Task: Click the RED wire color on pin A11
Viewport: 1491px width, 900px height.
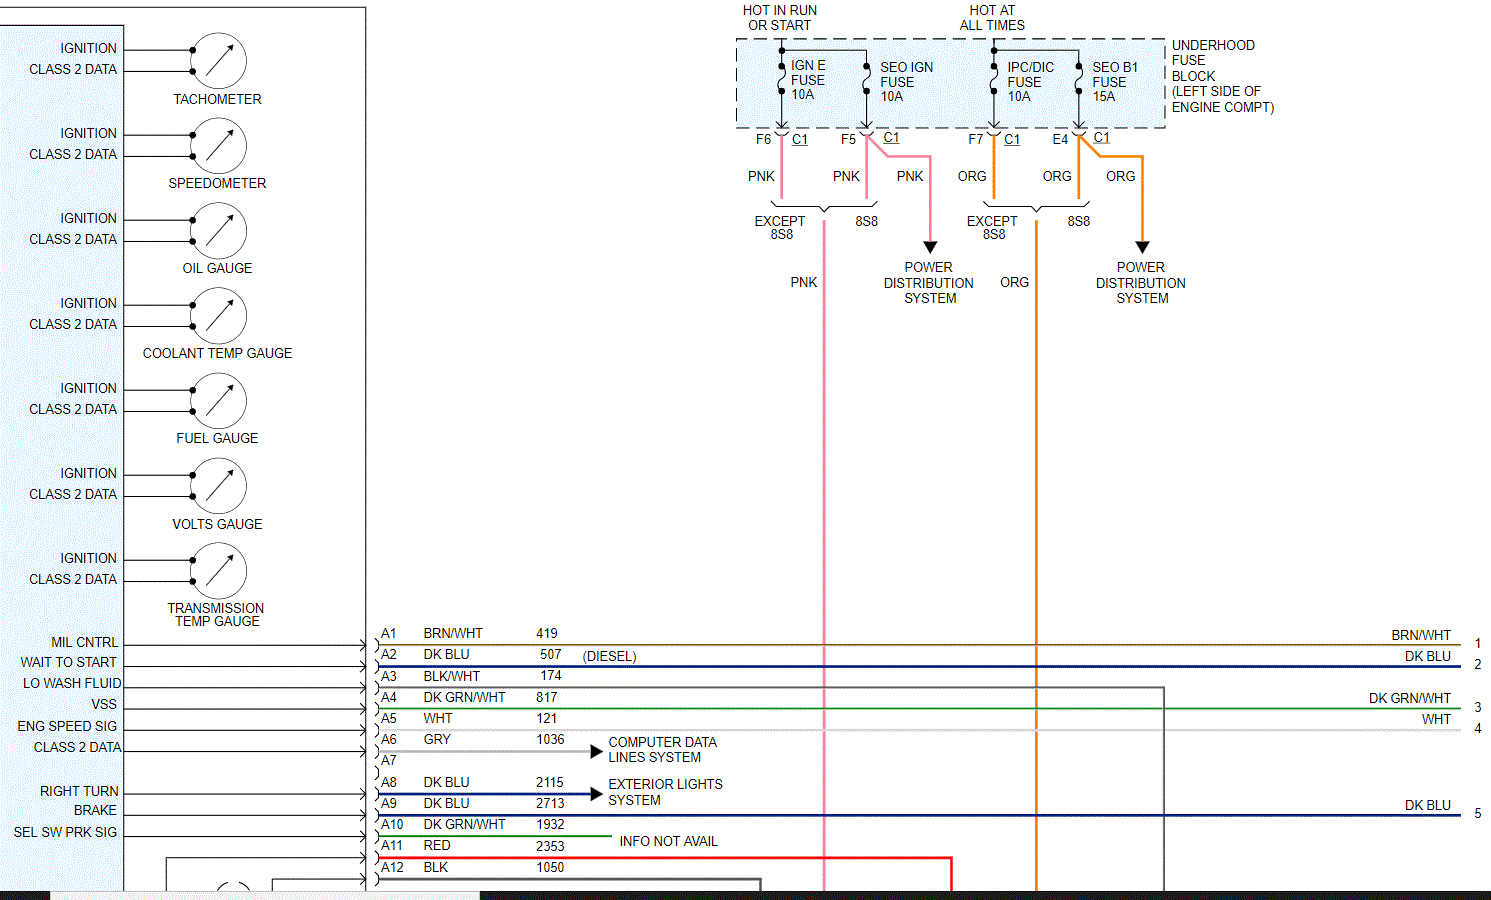Action: point(437,845)
